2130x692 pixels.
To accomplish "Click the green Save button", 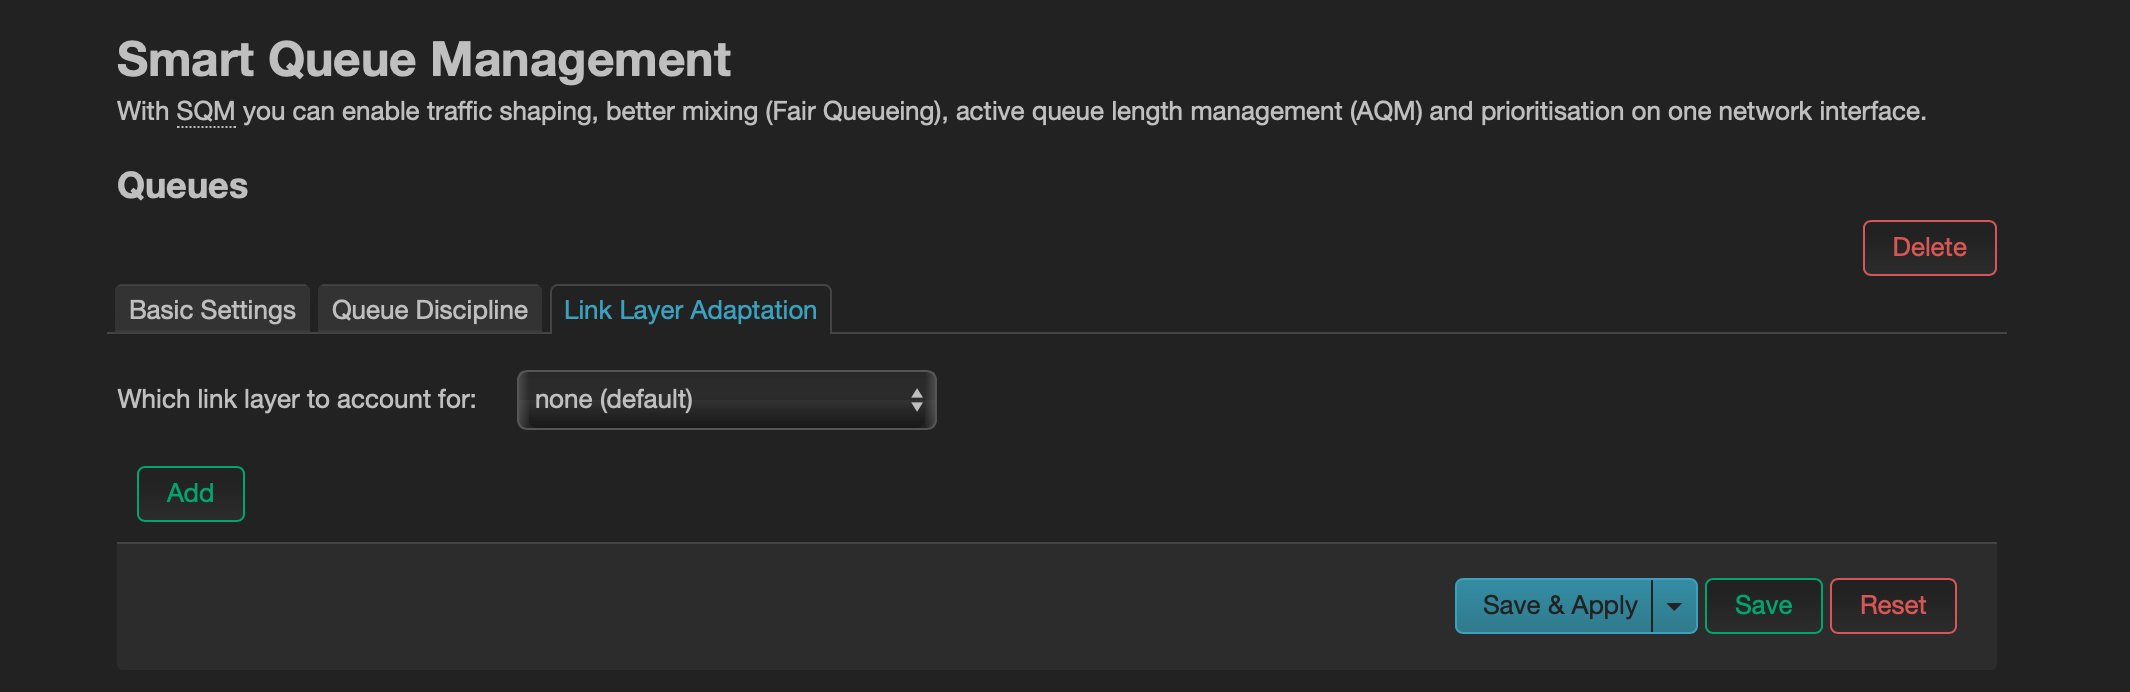I will 1763,606.
